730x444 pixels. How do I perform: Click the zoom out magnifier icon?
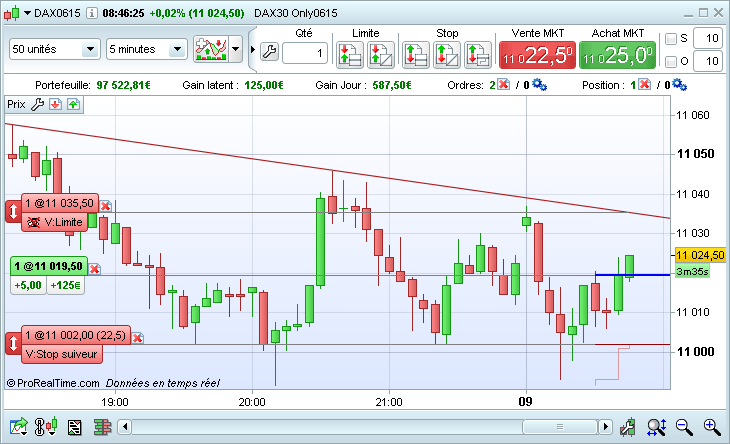coord(685,427)
